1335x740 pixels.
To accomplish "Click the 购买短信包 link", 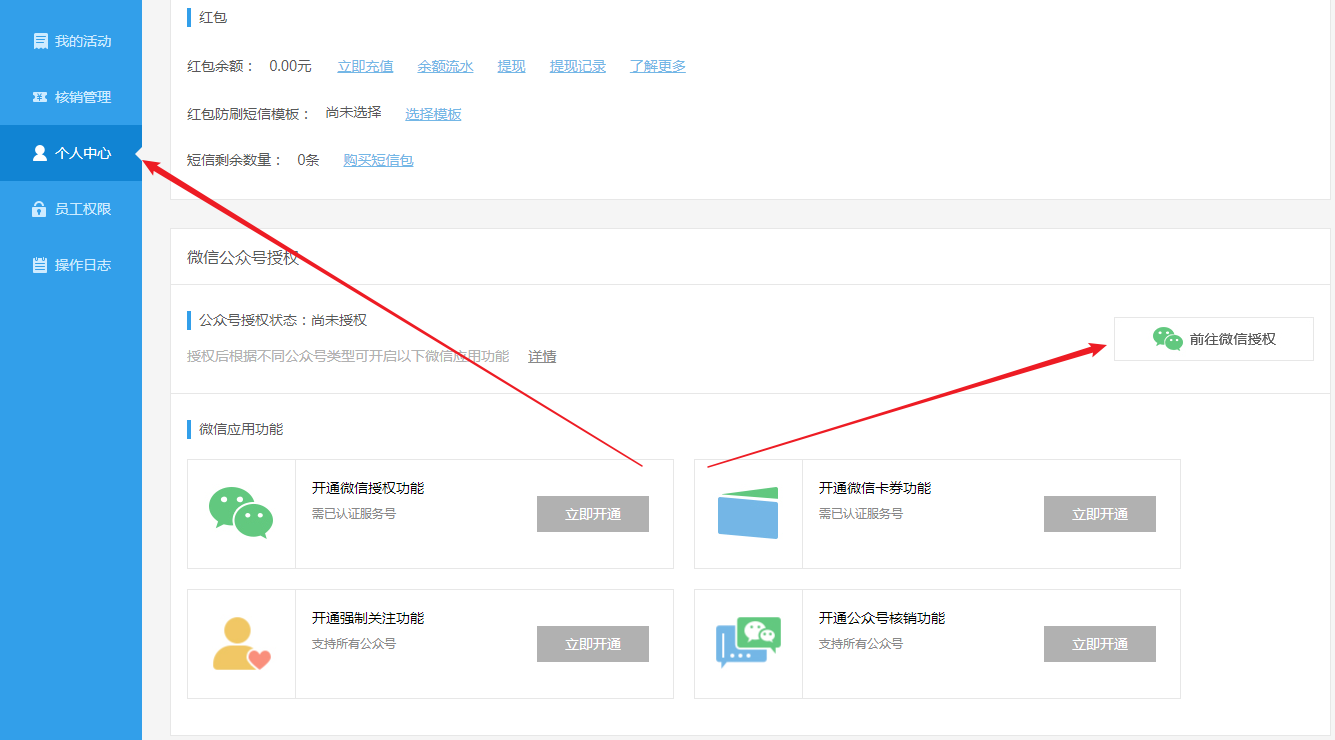I will tap(378, 160).
